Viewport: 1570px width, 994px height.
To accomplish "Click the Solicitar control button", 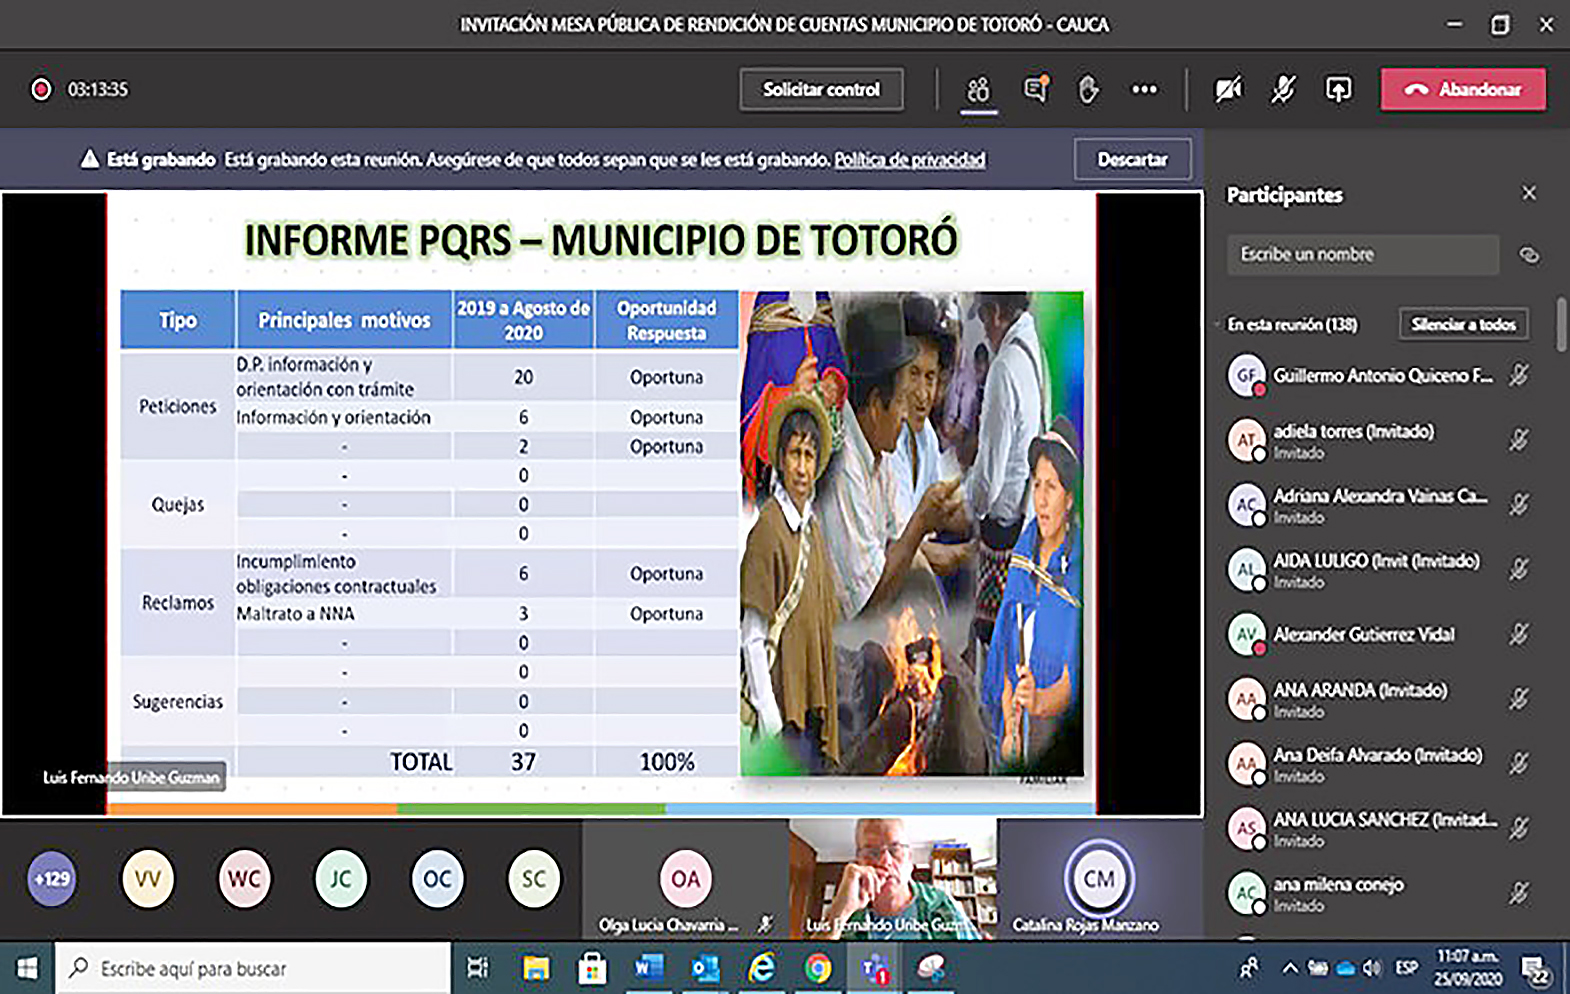I will point(821,90).
